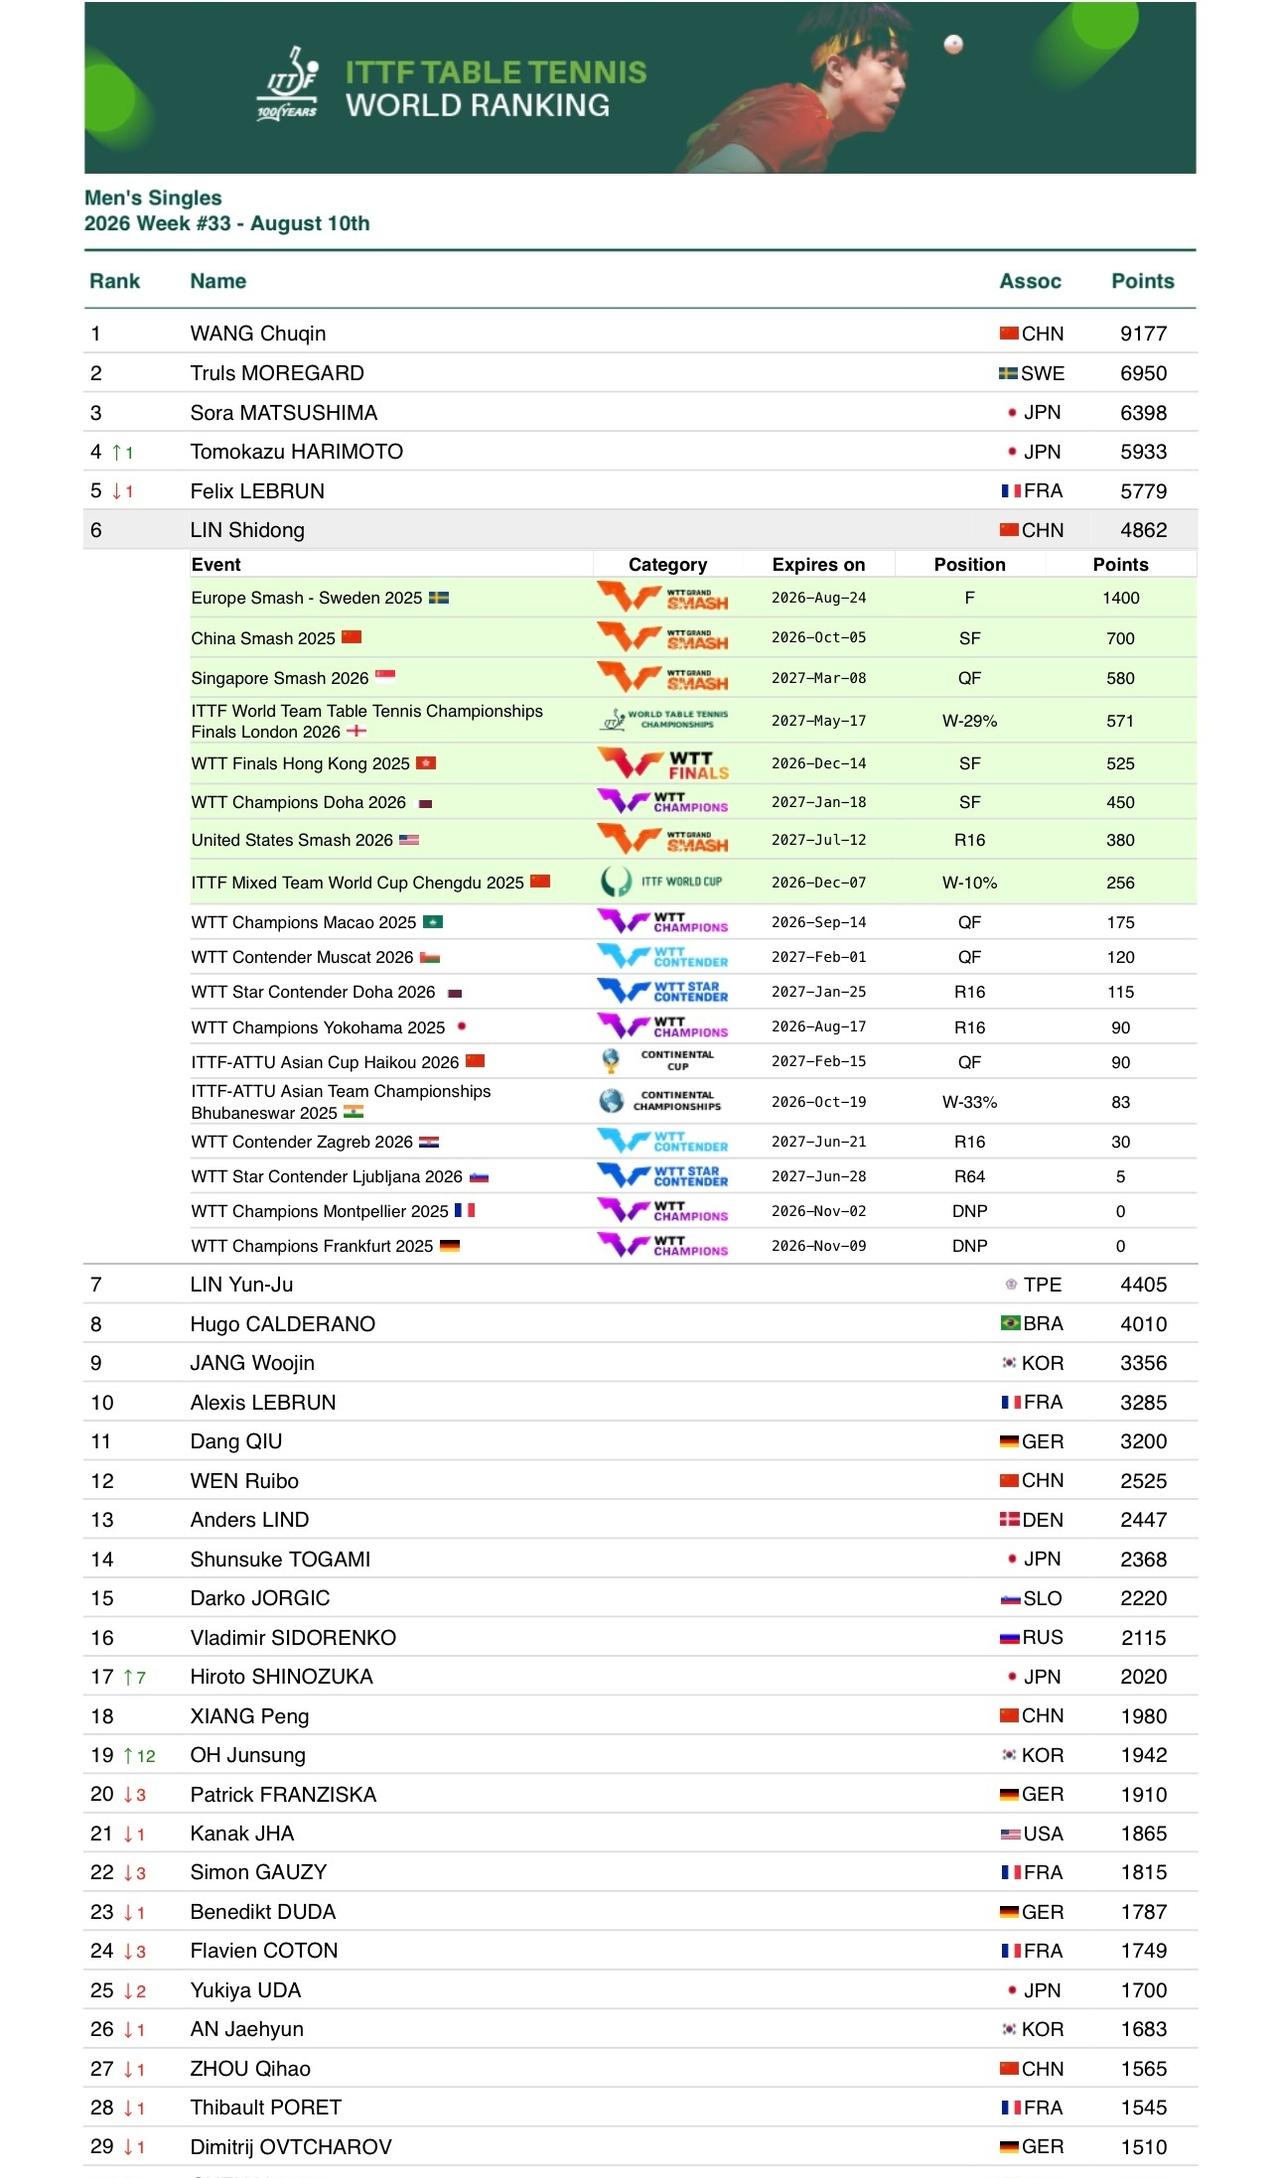Expand Dang QIU's ranking details

(x=640, y=1441)
